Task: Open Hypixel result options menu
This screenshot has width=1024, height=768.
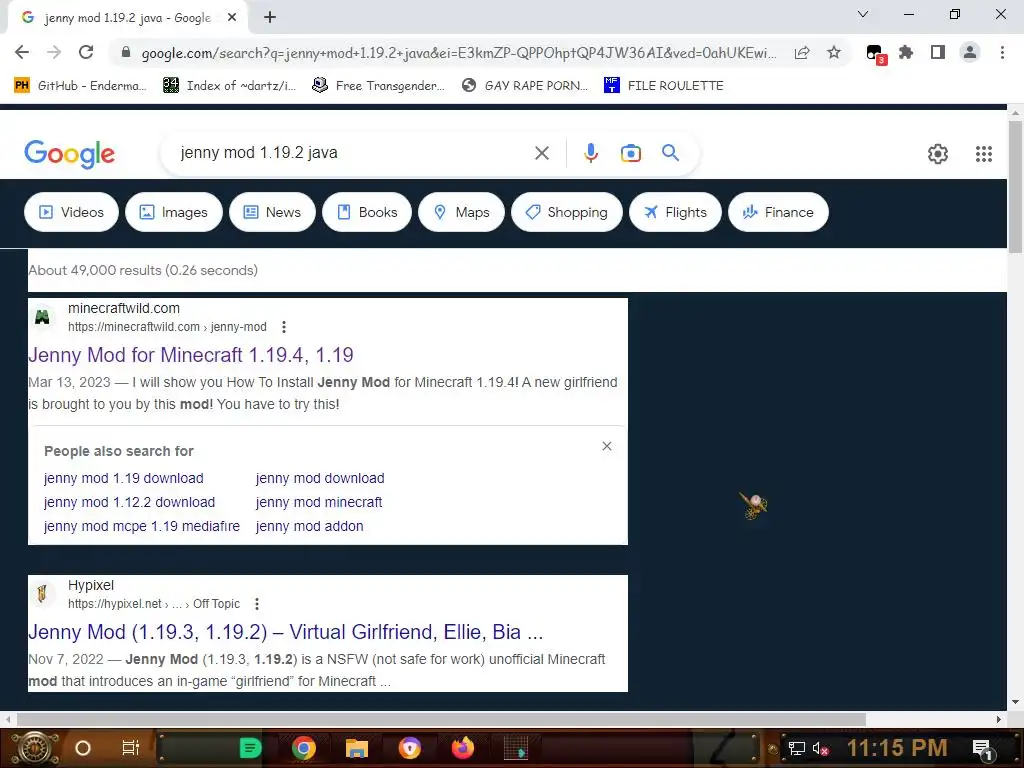Action: 257,603
